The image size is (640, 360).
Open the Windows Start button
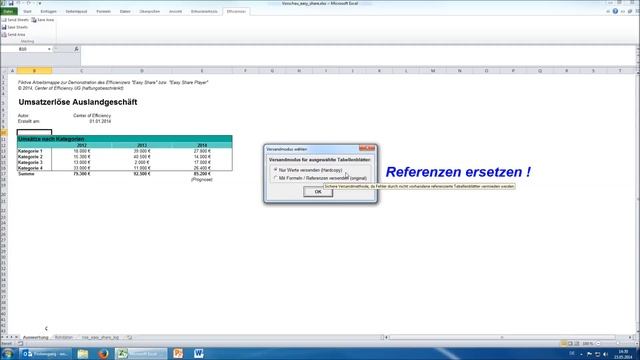[x=7, y=353]
